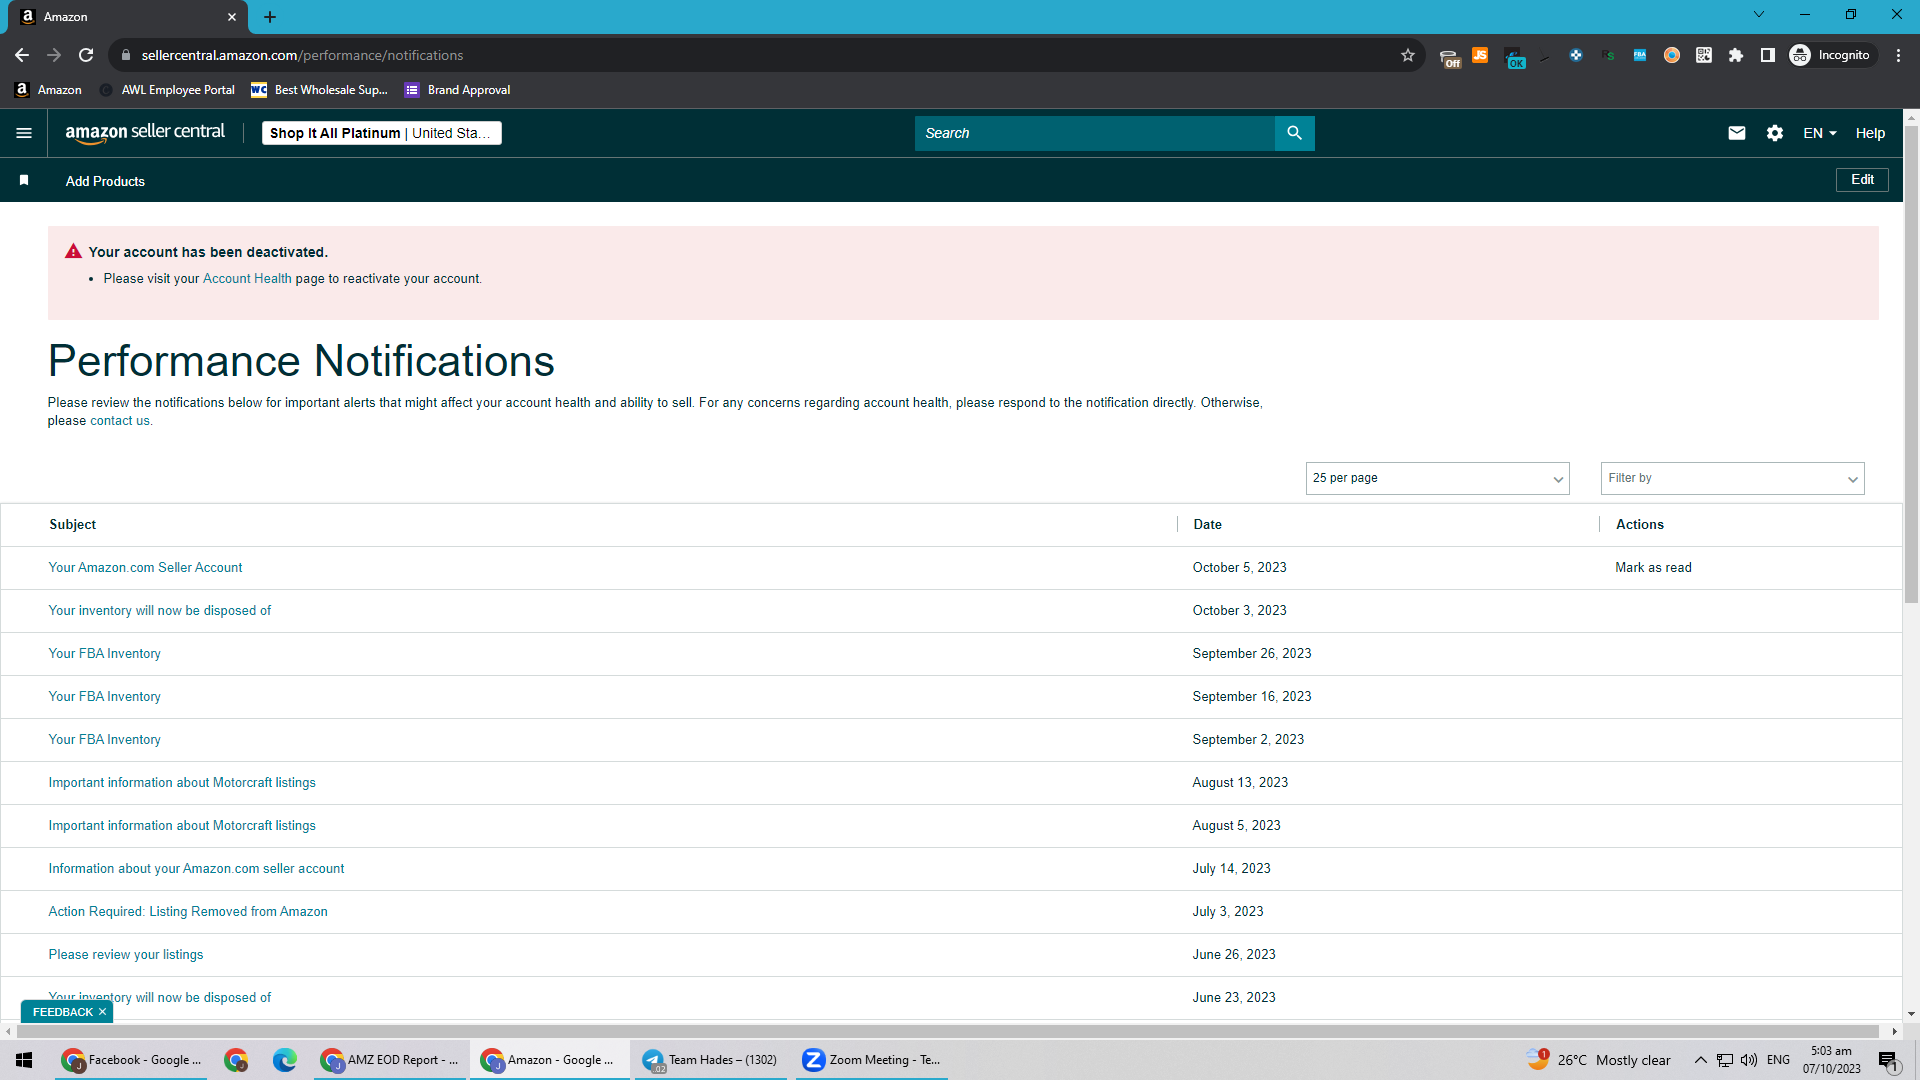Show hidden system tray icons

[x=1700, y=1060]
